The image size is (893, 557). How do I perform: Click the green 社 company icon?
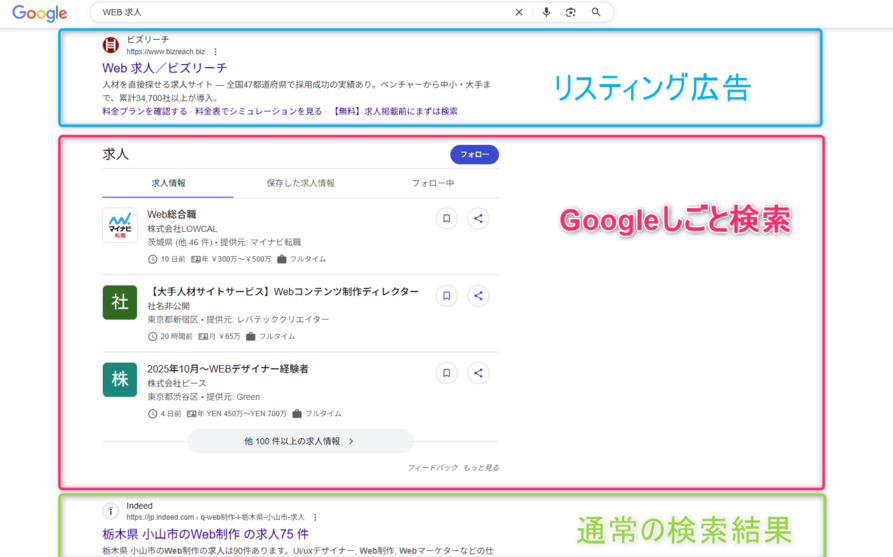click(120, 302)
